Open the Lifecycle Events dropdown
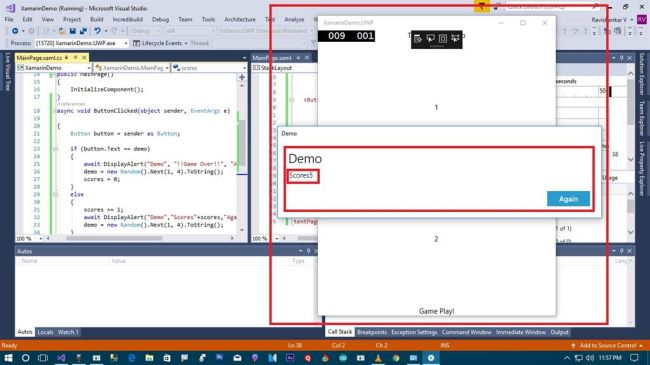Screen dimensions: 650x365 click(x=160, y=43)
